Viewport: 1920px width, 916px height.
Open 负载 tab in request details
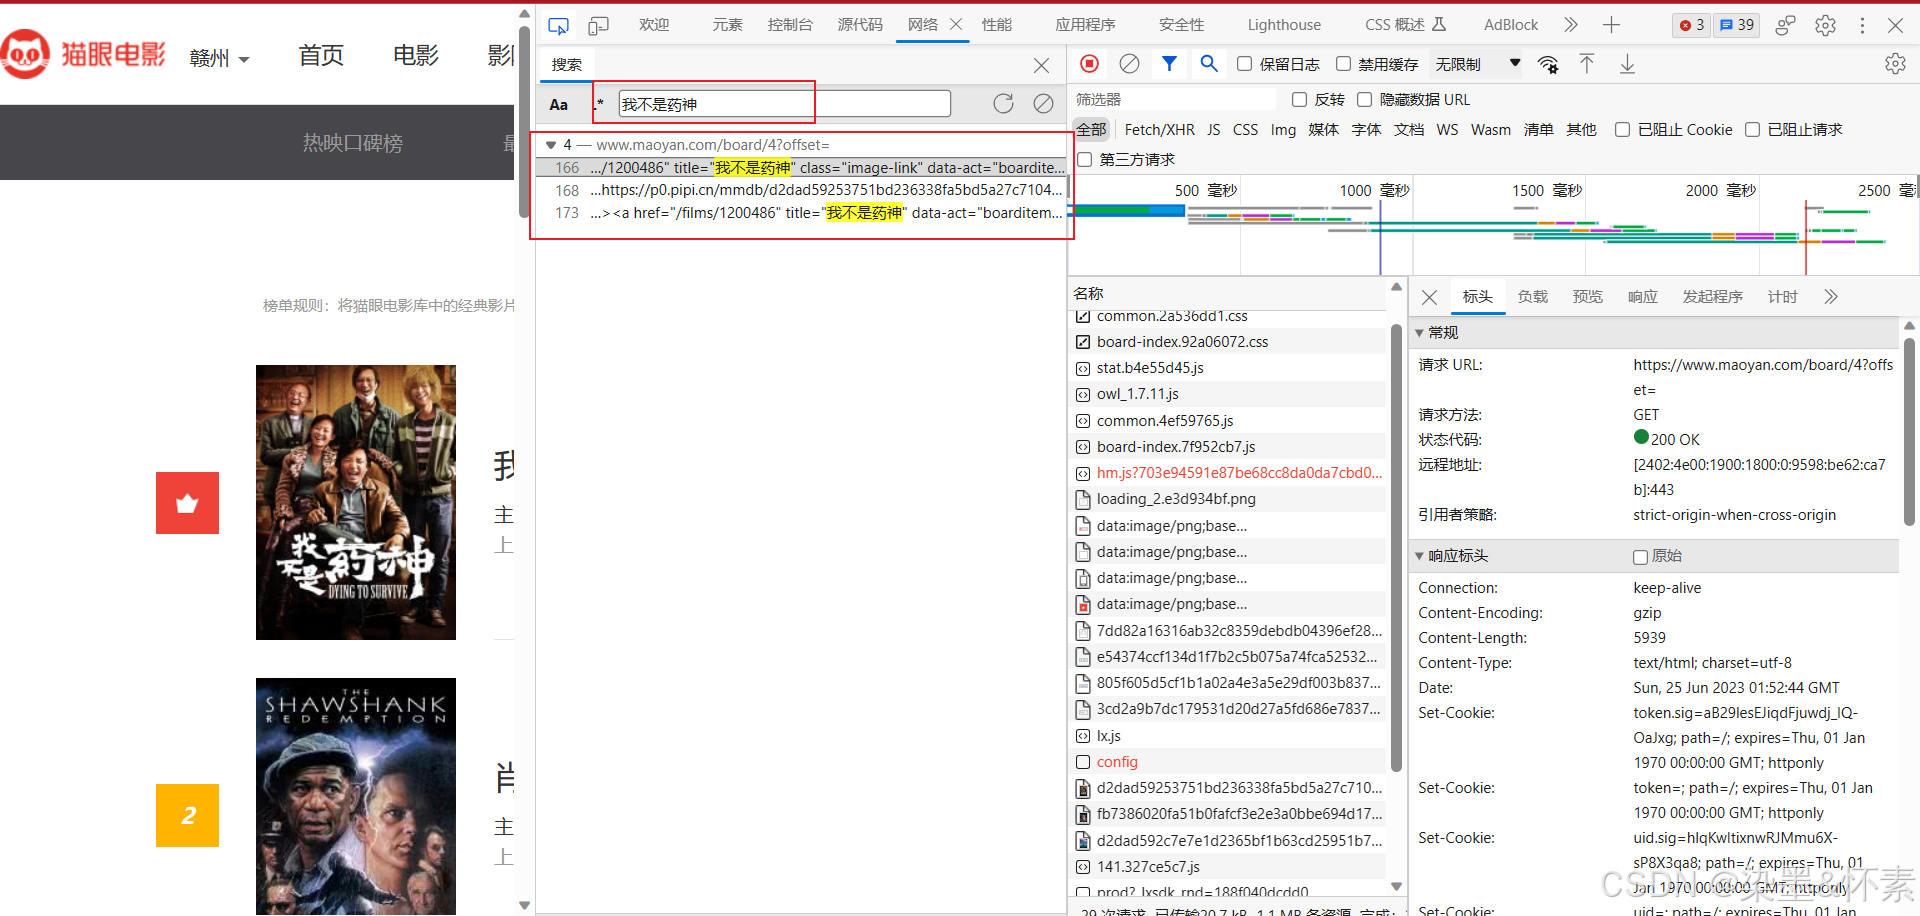[1532, 297]
